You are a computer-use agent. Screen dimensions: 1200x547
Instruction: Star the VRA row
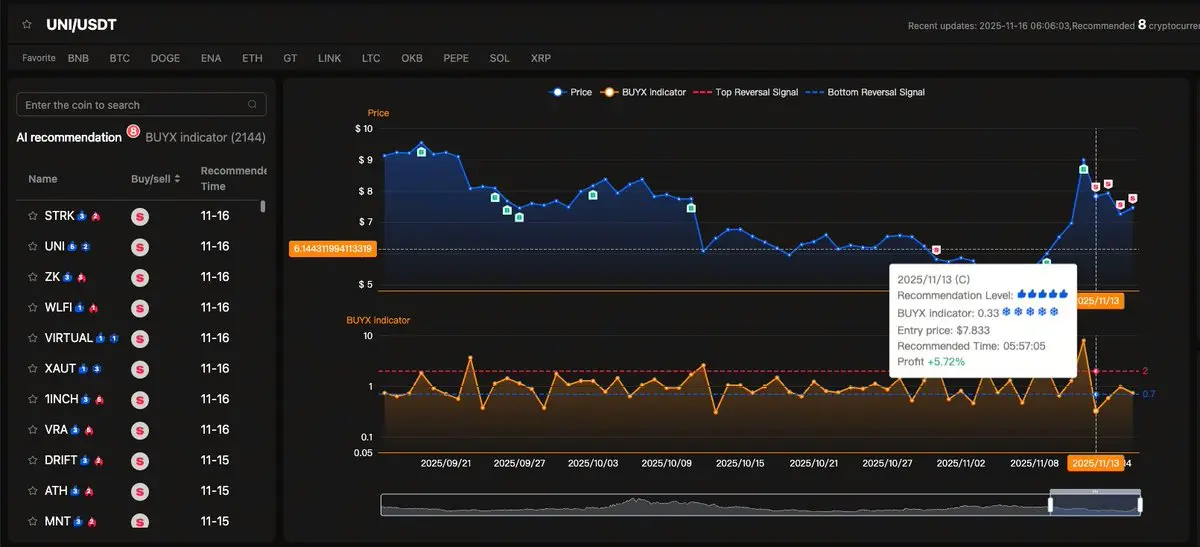click(x=33, y=430)
